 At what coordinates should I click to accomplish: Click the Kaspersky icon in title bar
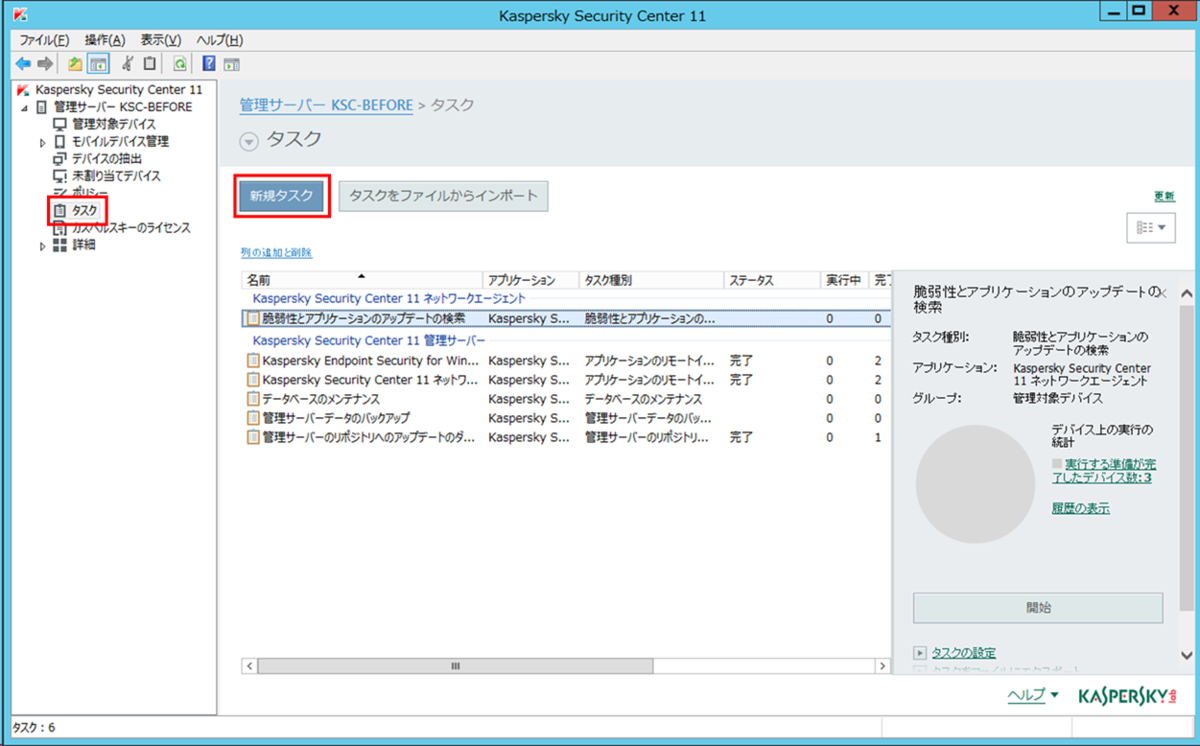coord(22,16)
